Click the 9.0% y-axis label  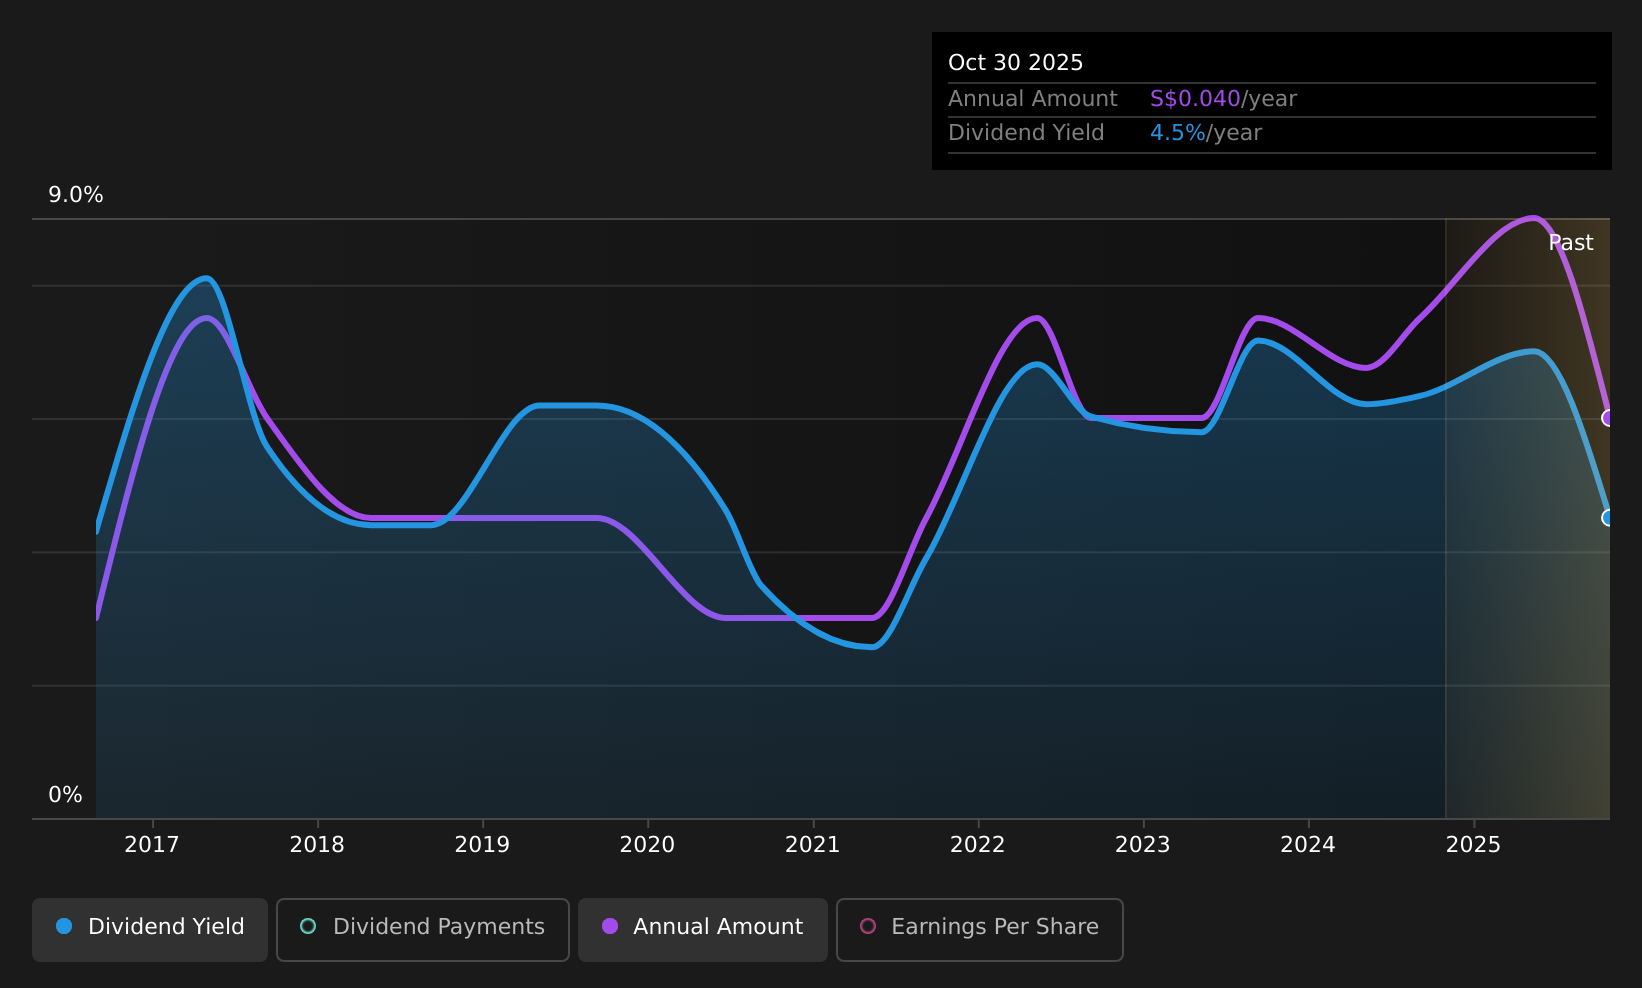[76, 195]
